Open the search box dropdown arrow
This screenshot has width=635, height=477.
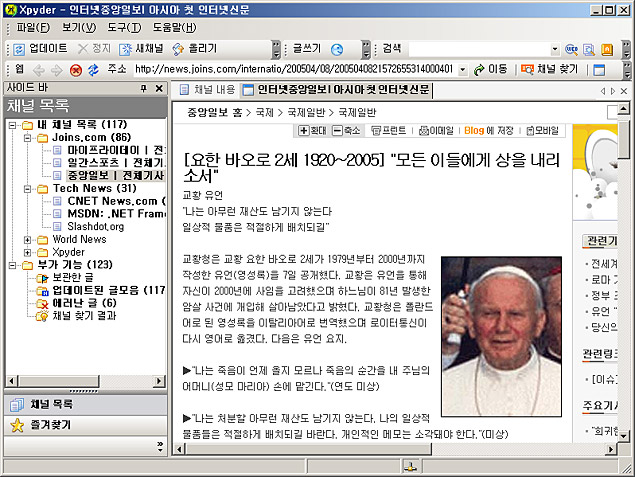(x=555, y=49)
